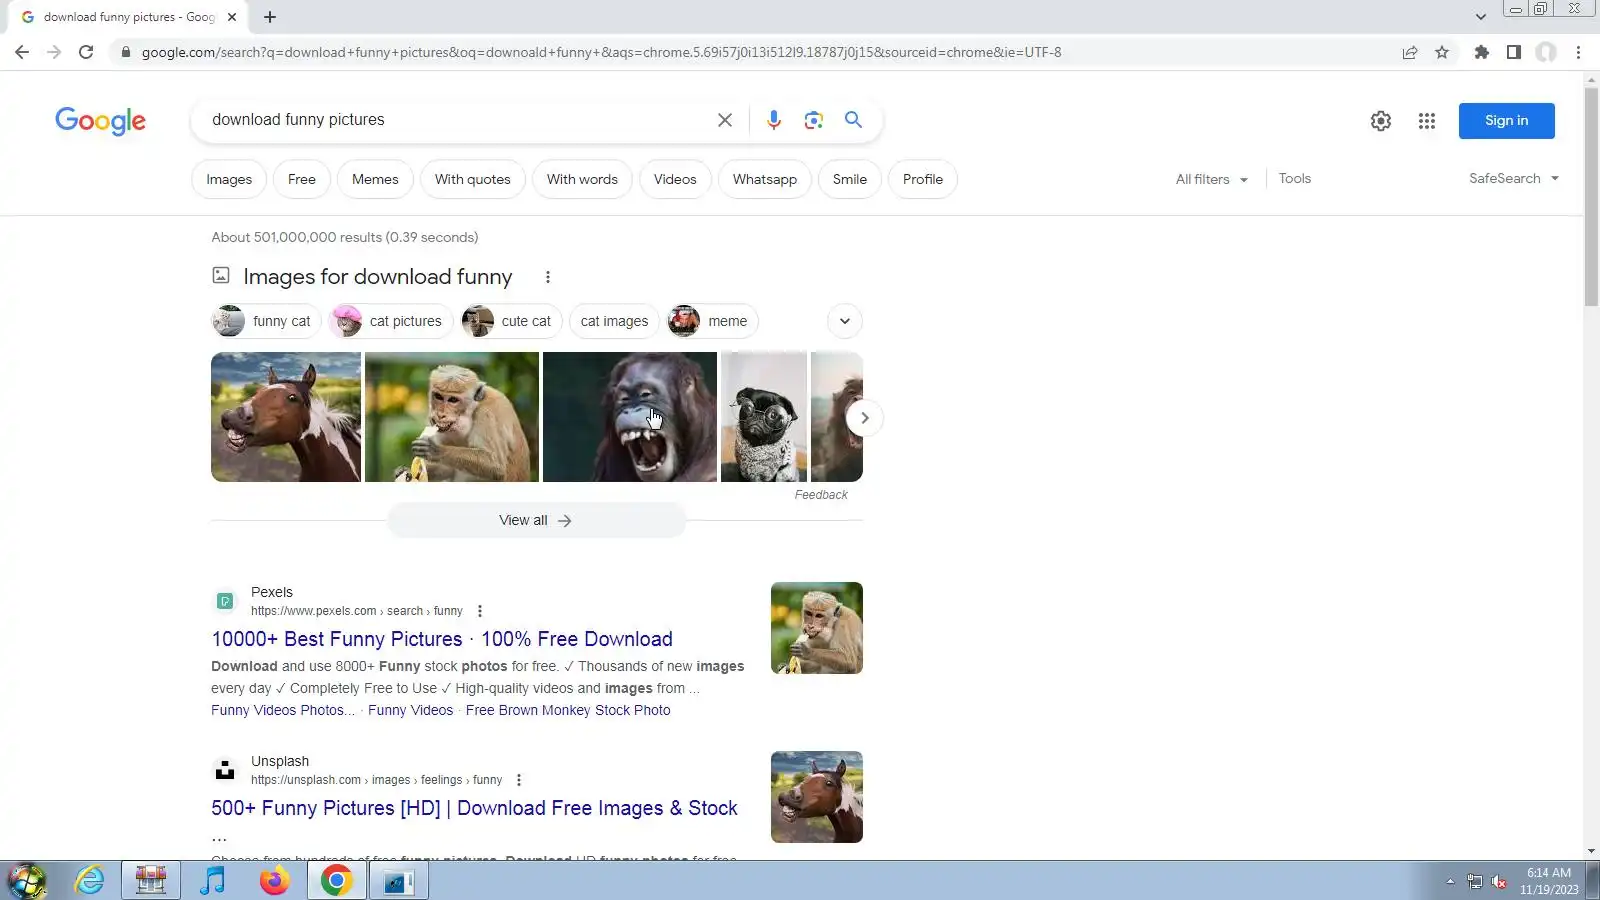Click inside the Google search input field
The height and width of the screenshot is (900, 1600).
coord(455,120)
